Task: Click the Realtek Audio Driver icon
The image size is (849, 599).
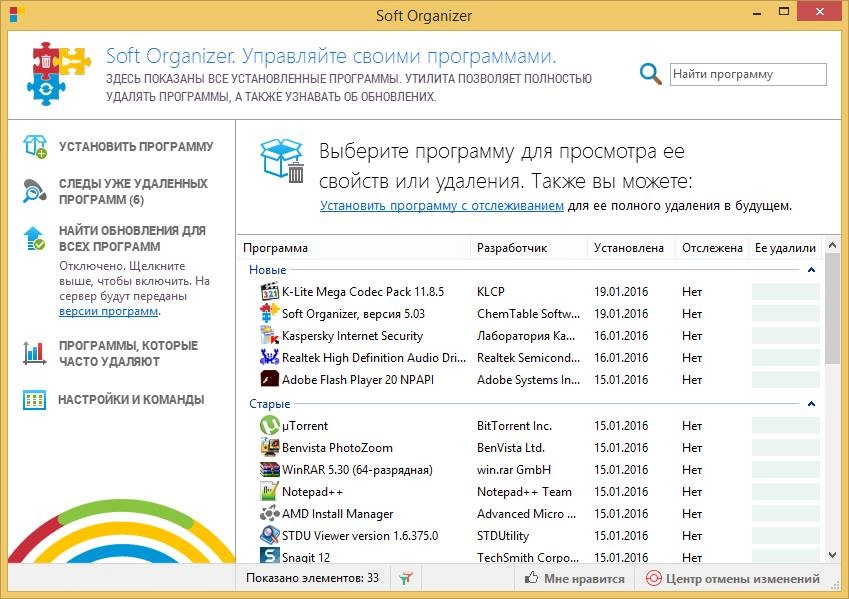Action: [270, 357]
